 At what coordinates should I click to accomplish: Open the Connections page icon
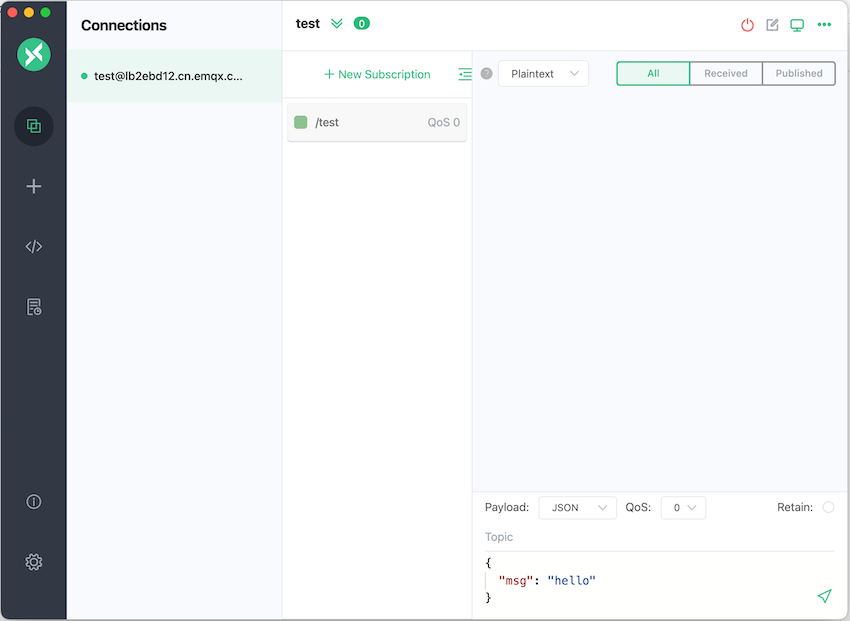click(x=34, y=126)
